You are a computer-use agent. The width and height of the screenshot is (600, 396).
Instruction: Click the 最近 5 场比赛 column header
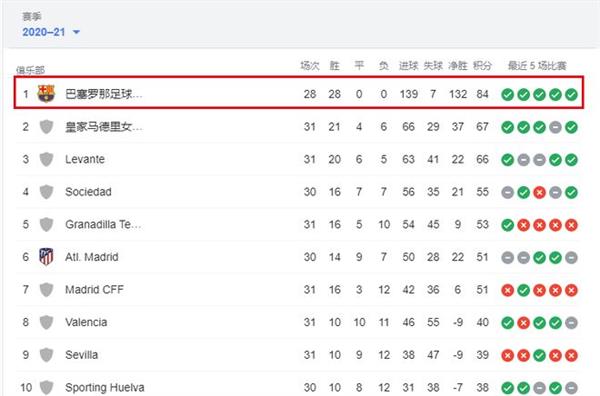tap(537, 66)
